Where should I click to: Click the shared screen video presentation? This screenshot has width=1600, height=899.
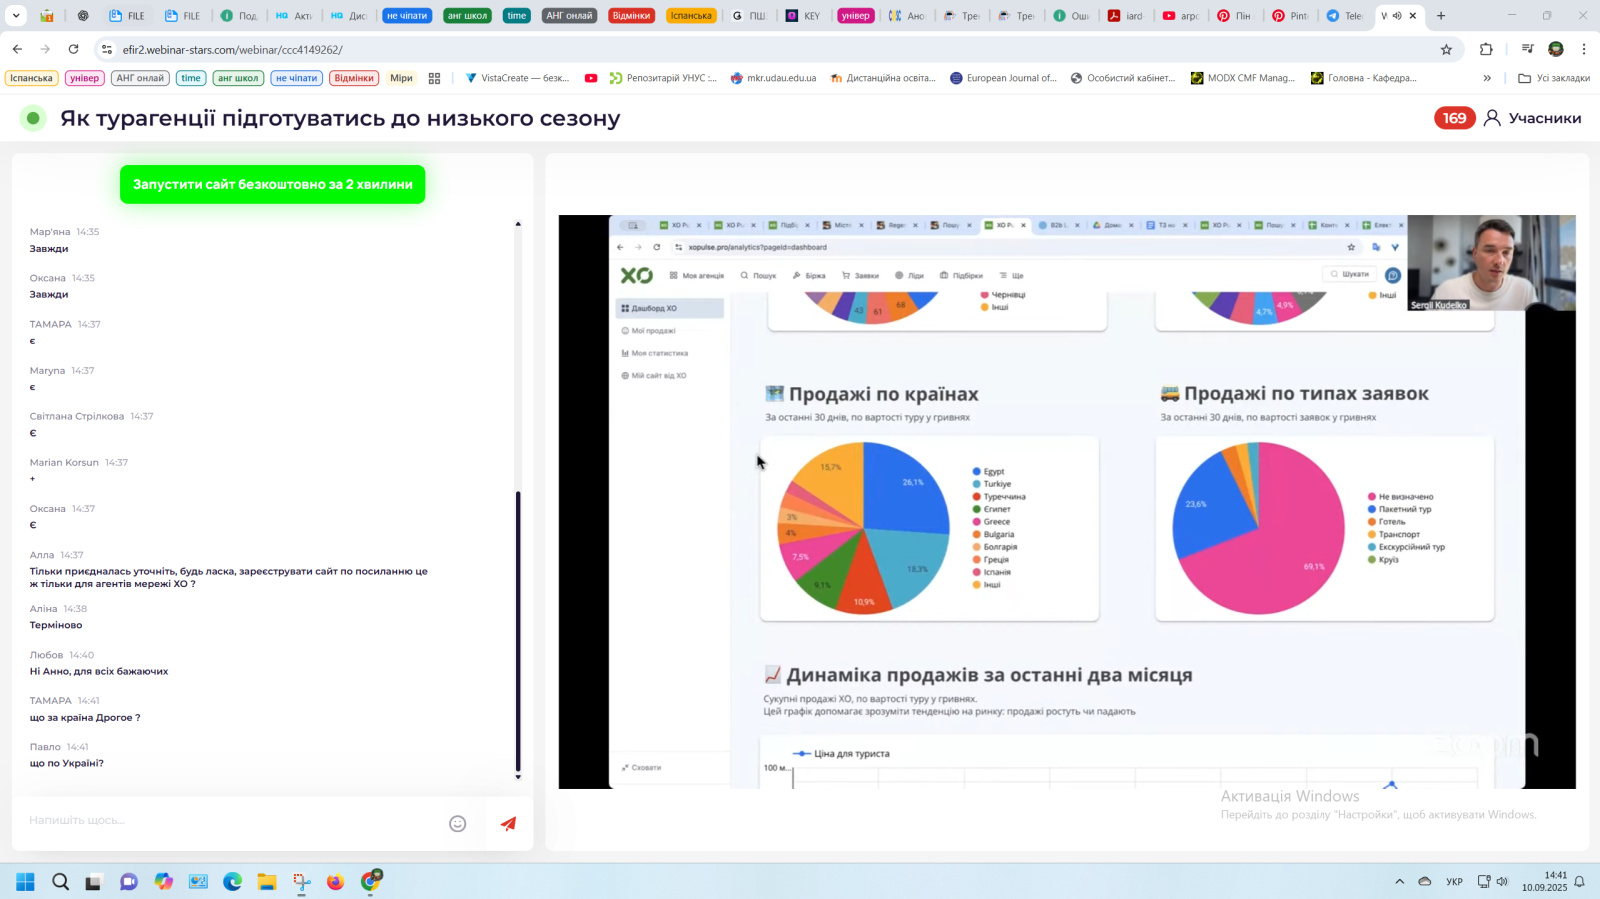coord(1067,502)
